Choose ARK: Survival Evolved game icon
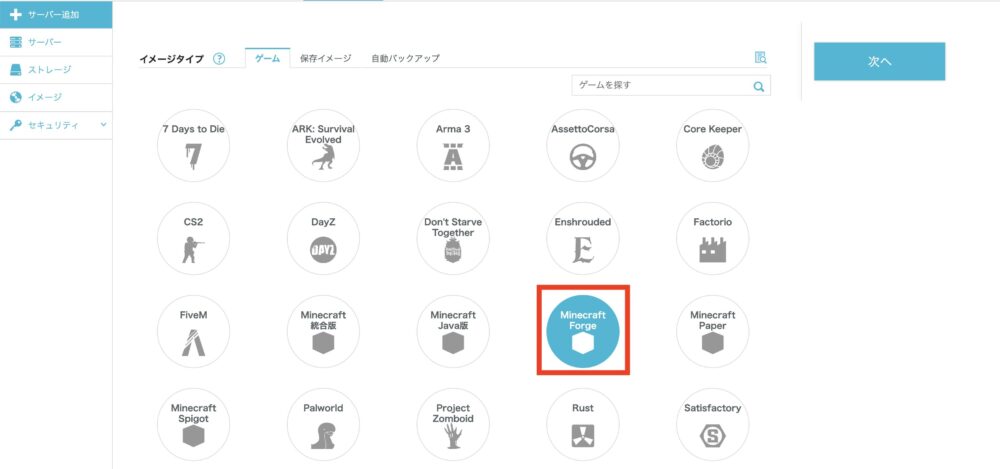This screenshot has height=469, width=1000. point(323,145)
